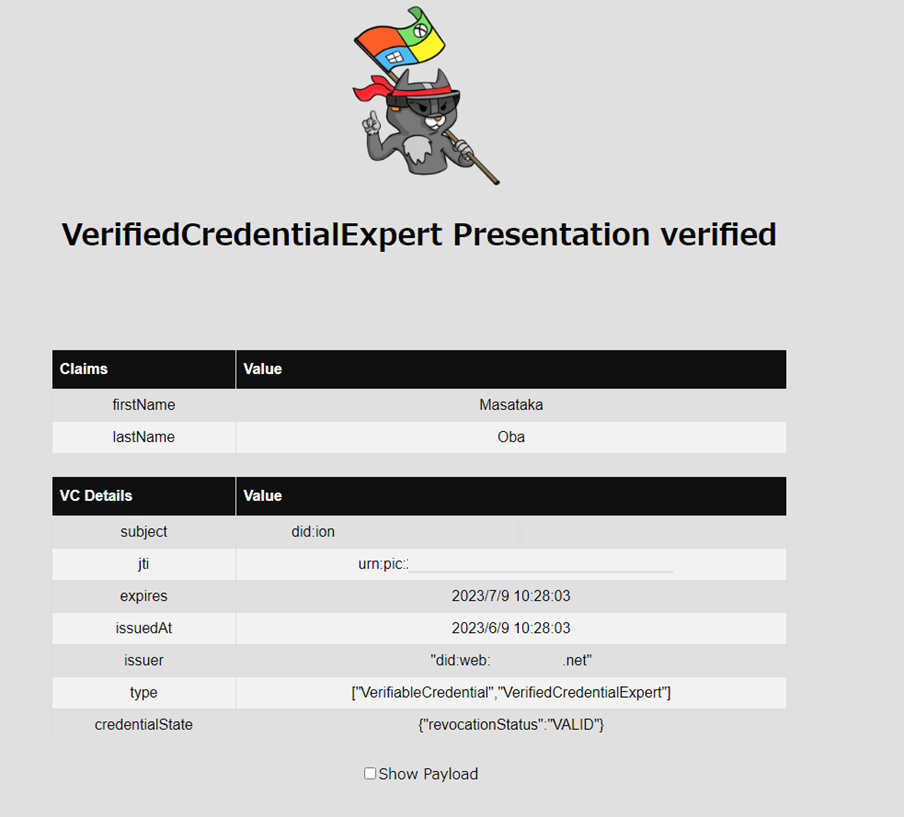This screenshot has height=817, width=904.
Task: Click the urn:pic jti value
Action: pyautogui.click(x=383, y=564)
